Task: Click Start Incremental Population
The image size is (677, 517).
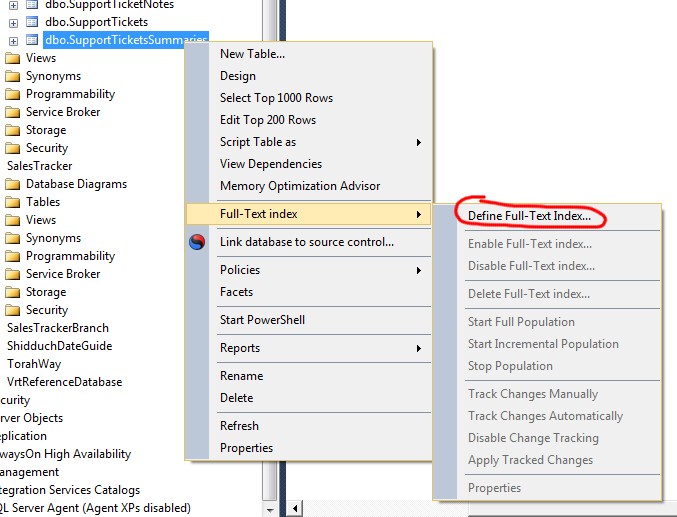Action: 543,344
